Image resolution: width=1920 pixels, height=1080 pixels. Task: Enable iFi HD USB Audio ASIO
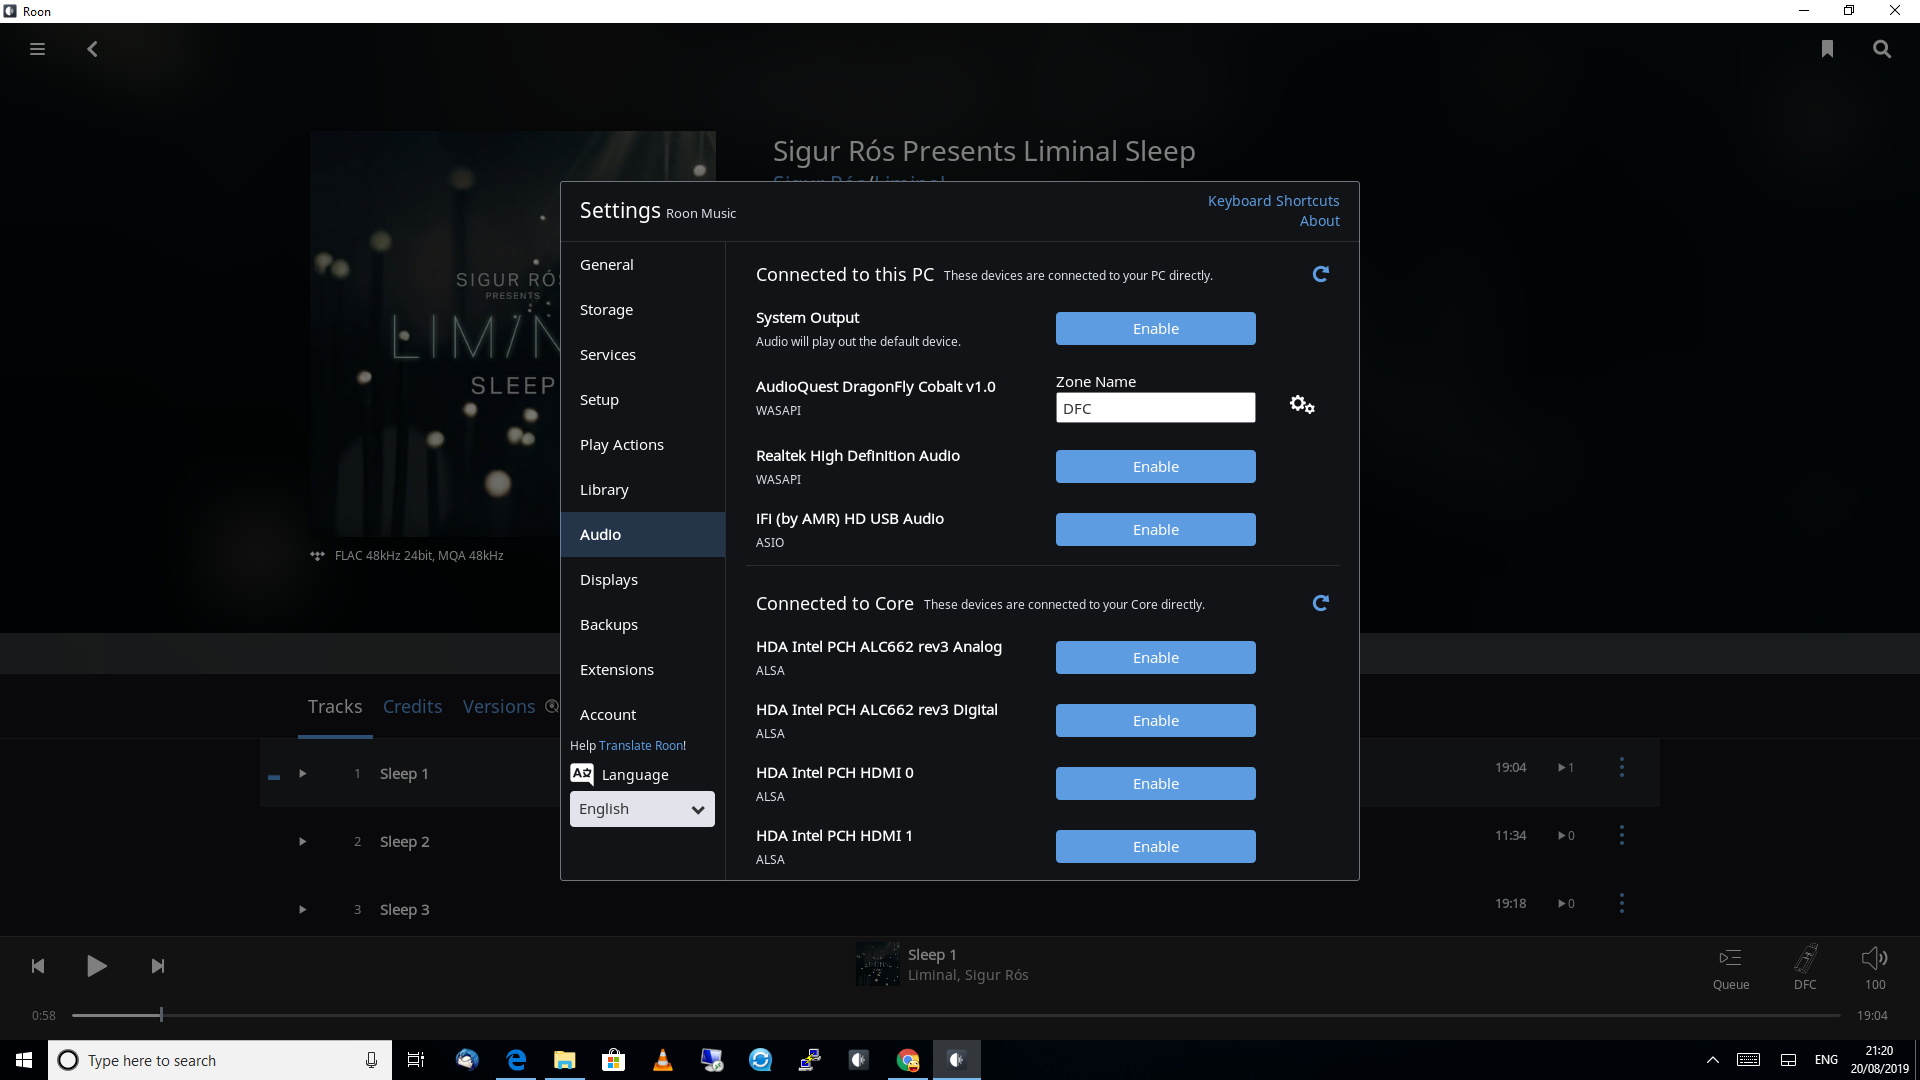1156,530
